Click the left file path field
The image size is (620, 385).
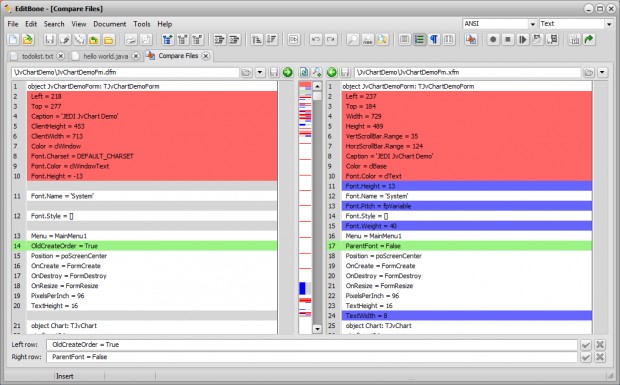(x=125, y=72)
